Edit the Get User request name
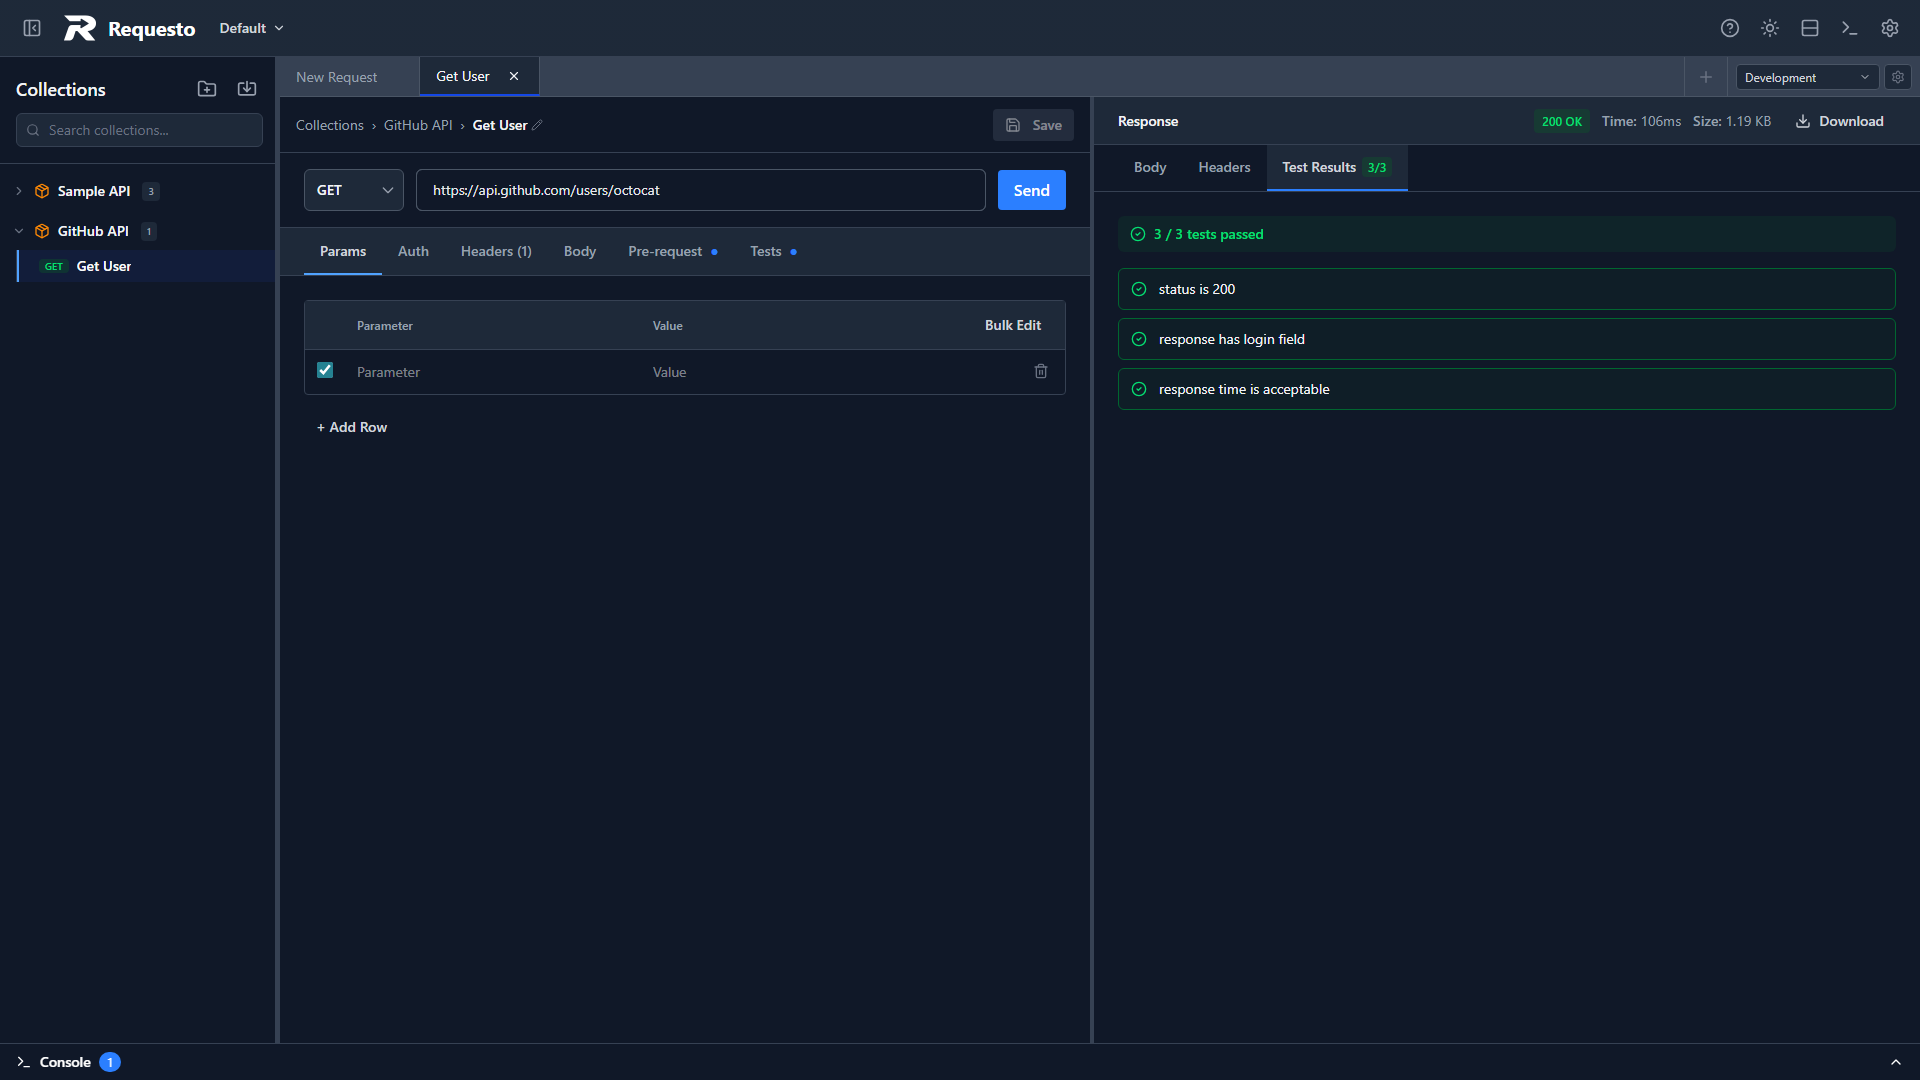This screenshot has height=1080, width=1920. tap(537, 125)
